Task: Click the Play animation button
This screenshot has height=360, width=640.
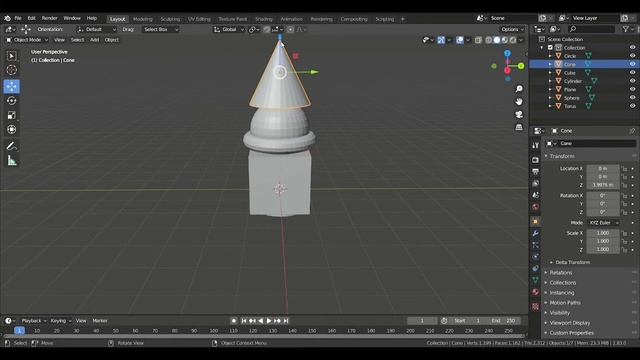Action: point(269,321)
